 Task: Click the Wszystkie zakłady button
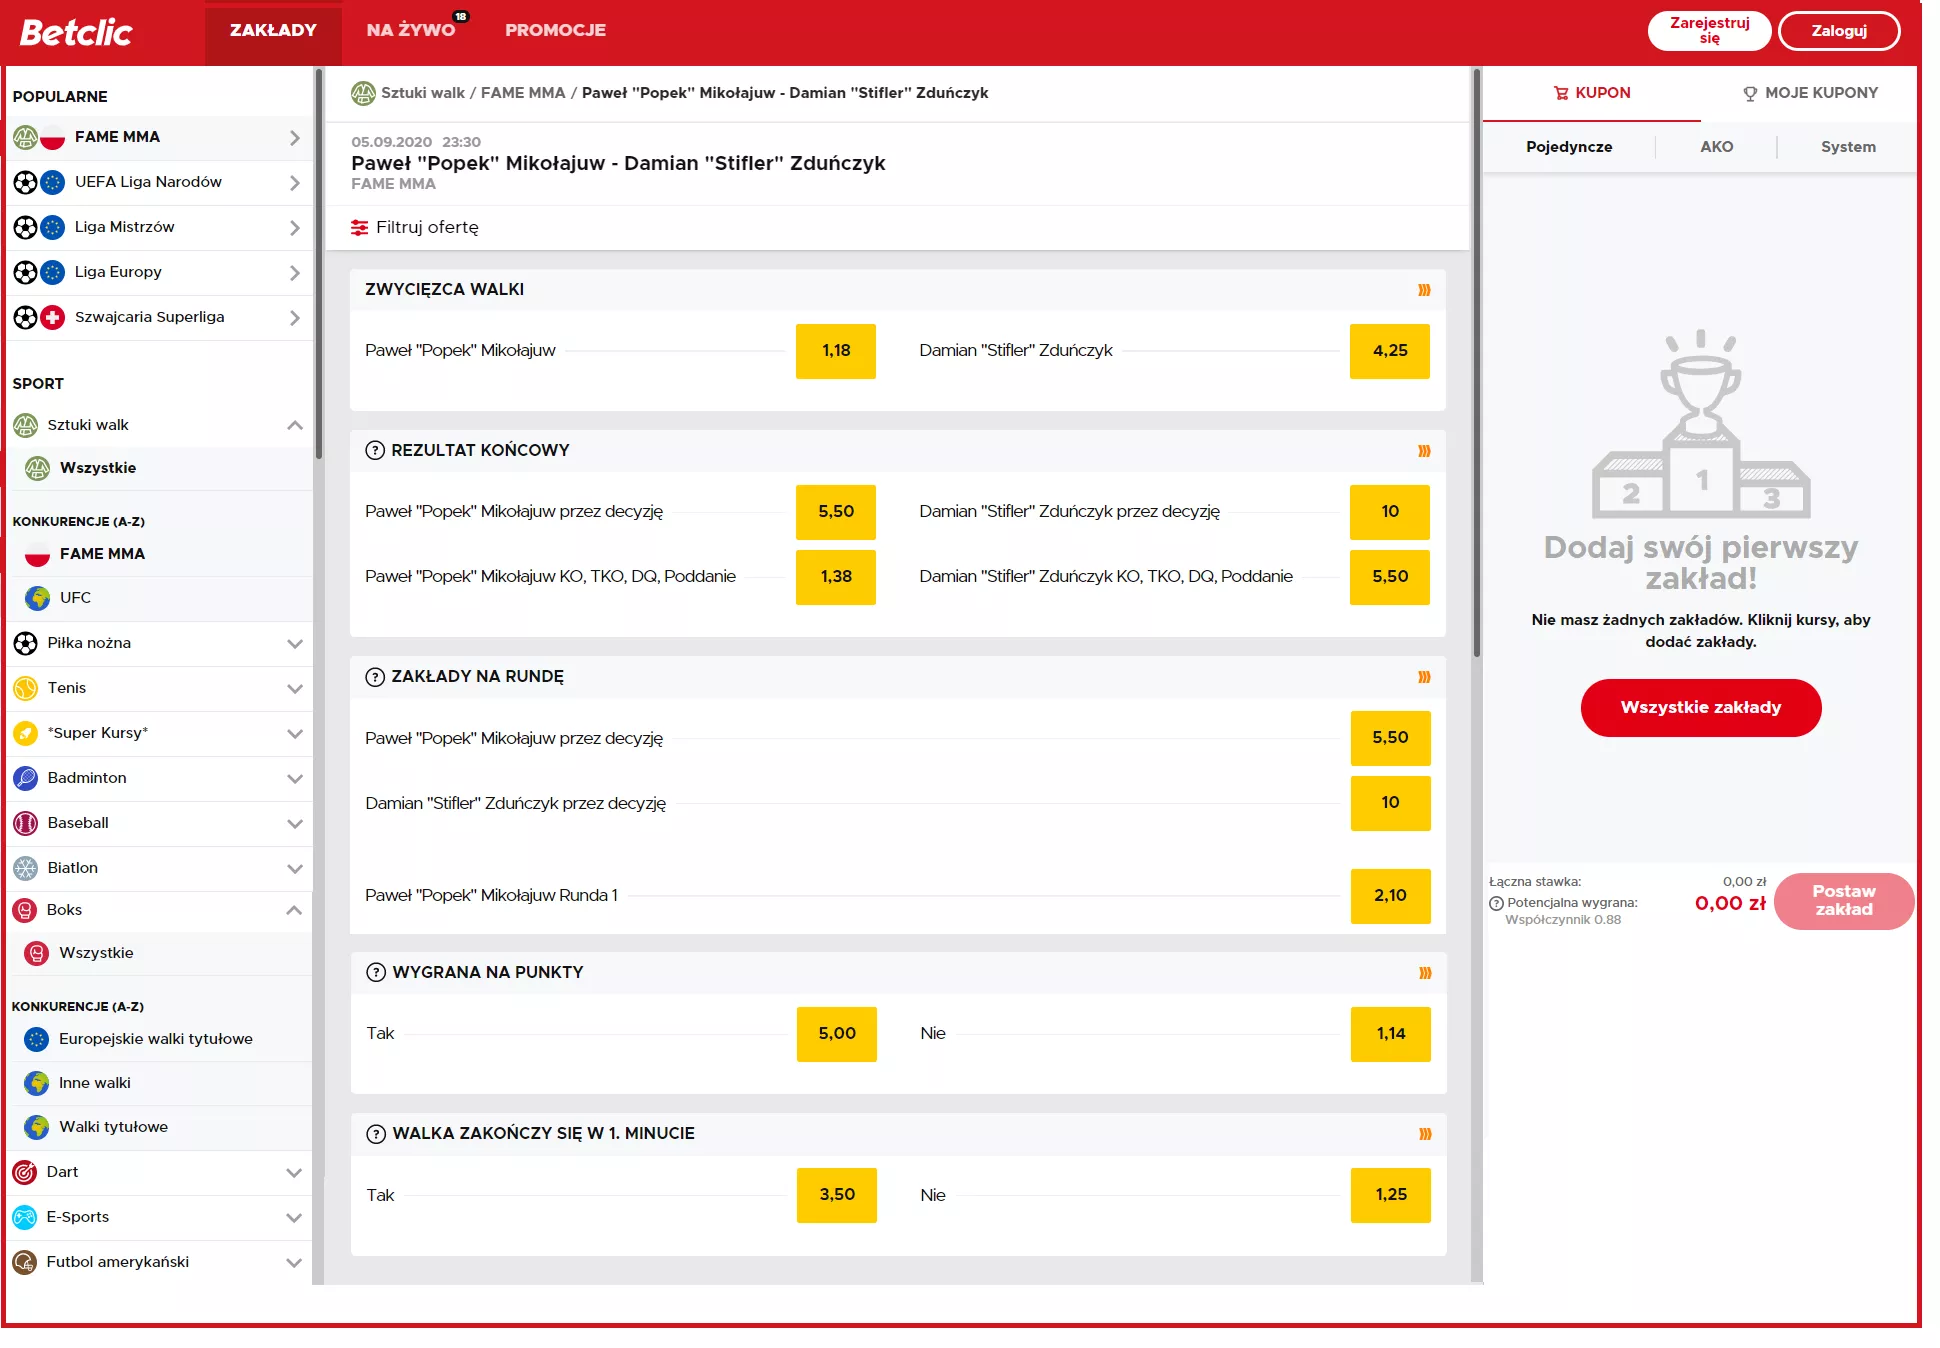pyautogui.click(x=1701, y=708)
